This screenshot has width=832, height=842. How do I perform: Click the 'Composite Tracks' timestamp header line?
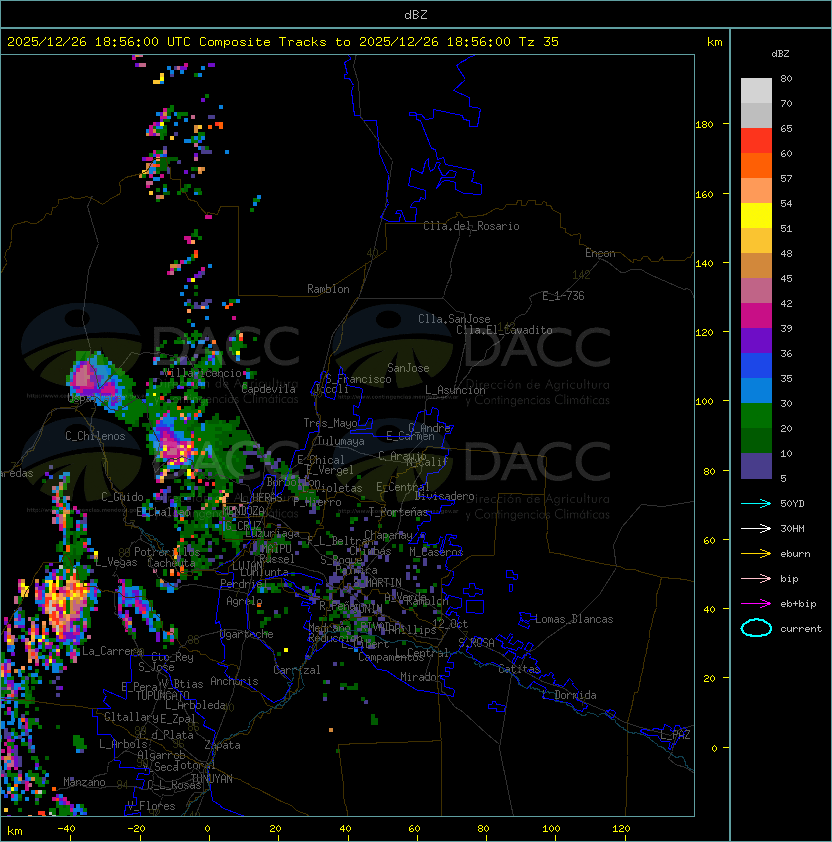283,41
